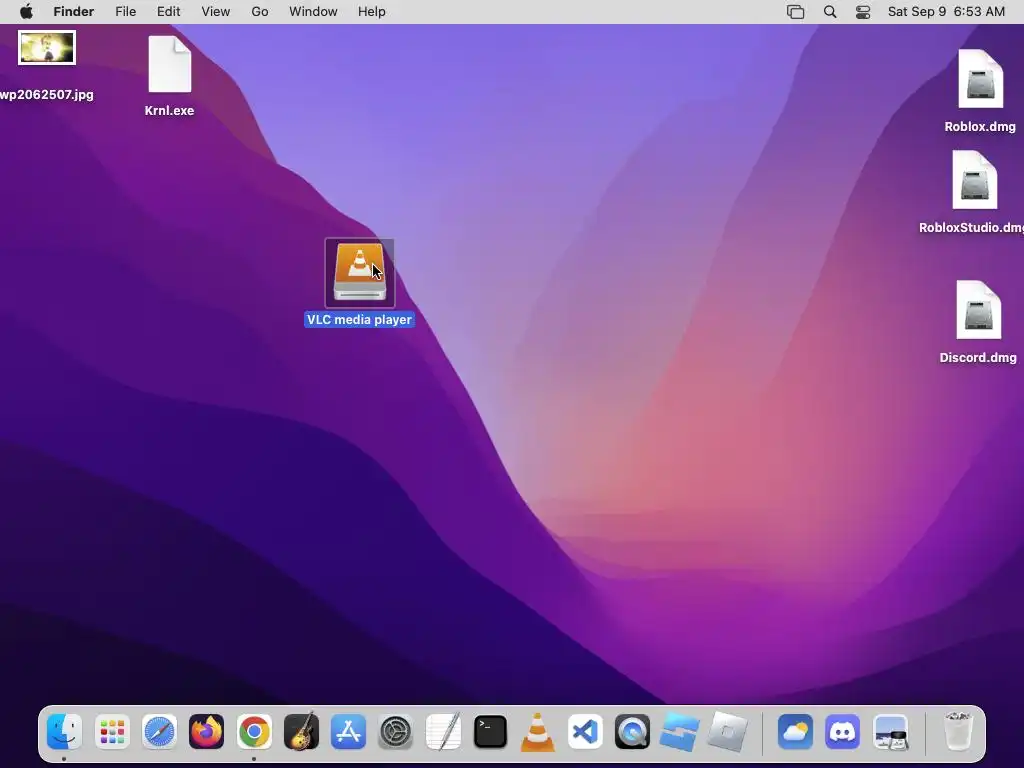Image resolution: width=1024 pixels, height=768 pixels.
Task: Open the Edit menu
Action: pos(168,12)
